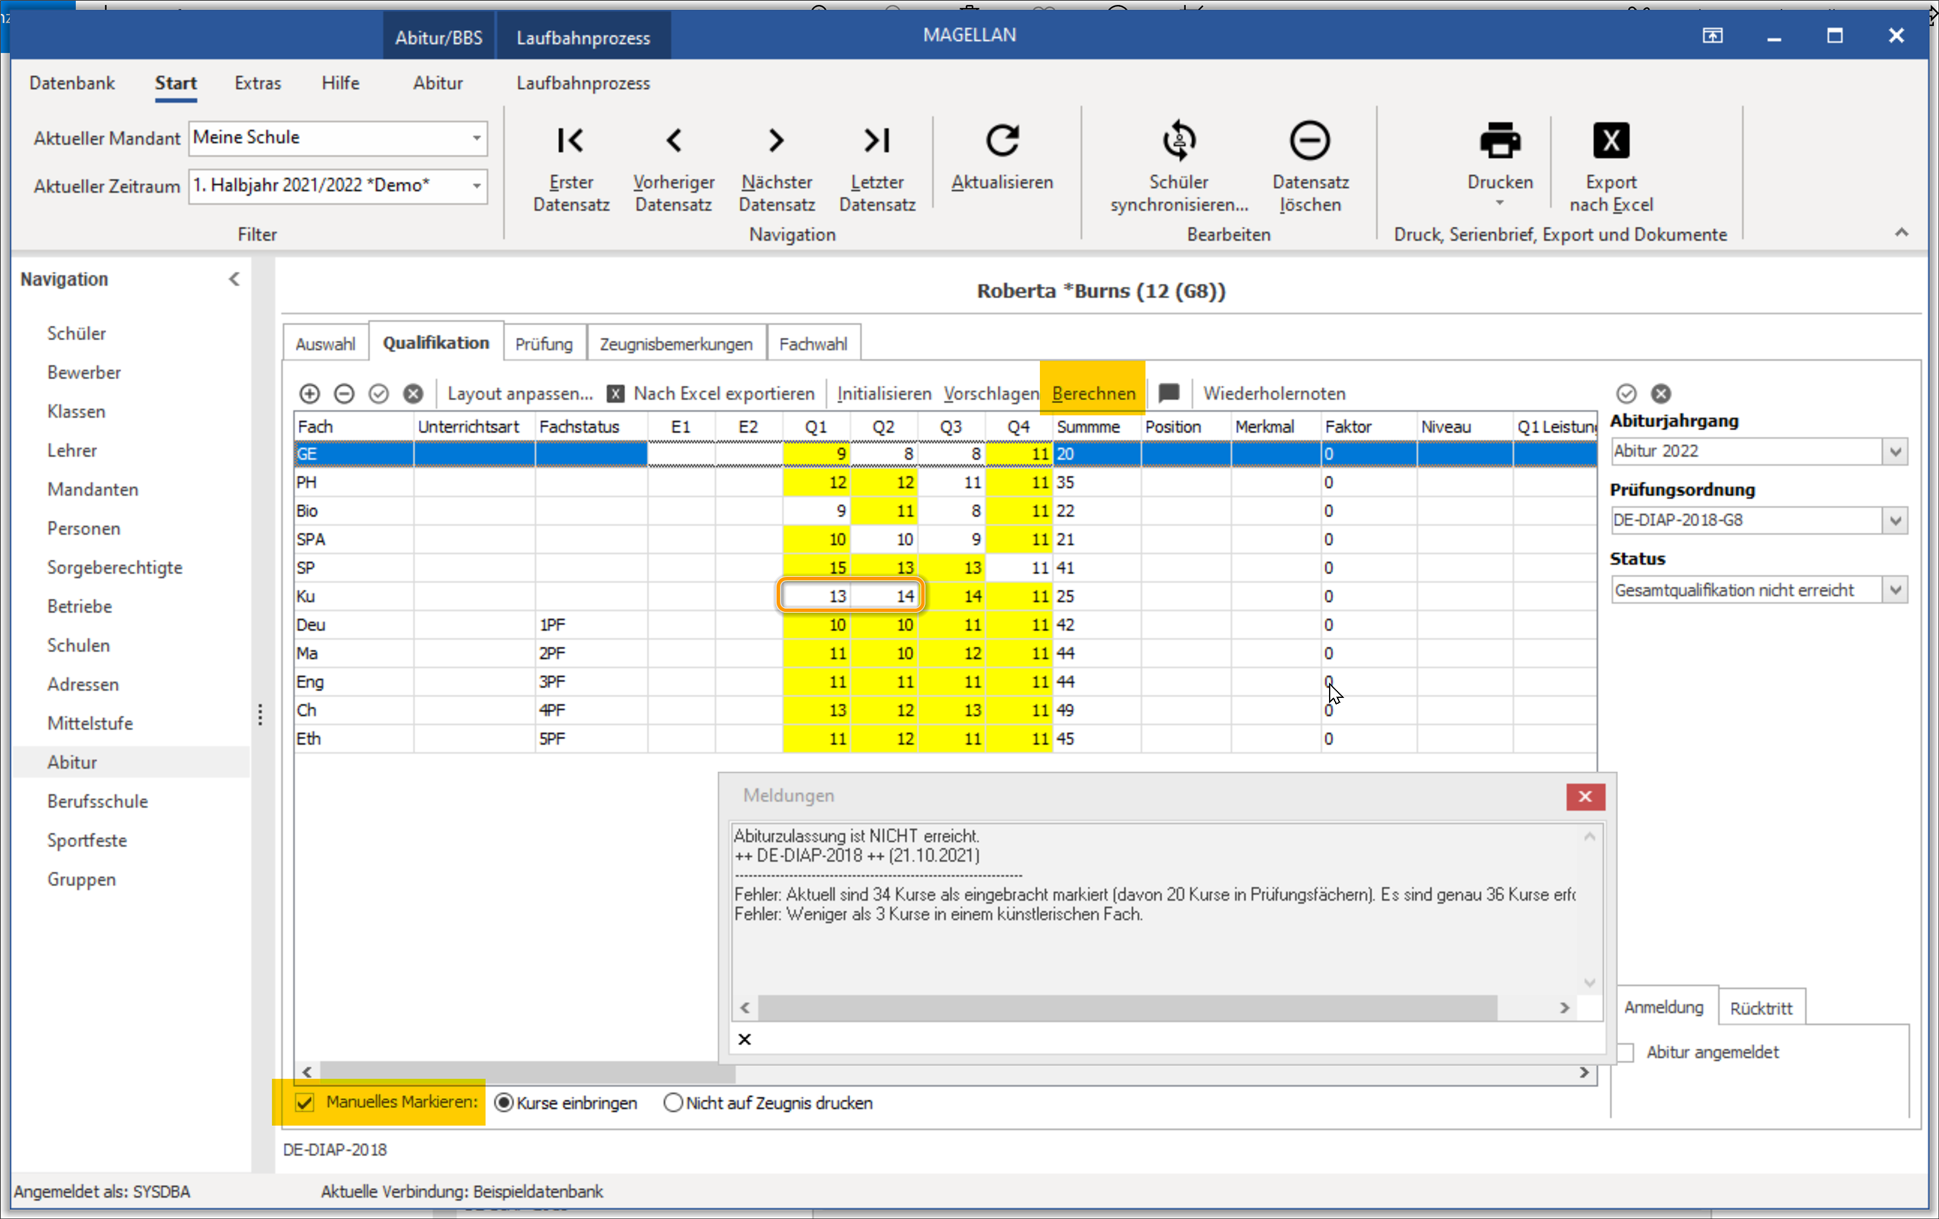1939x1219 pixels.
Task: Open the Prüfungsordnung dropdown
Action: point(1895,520)
